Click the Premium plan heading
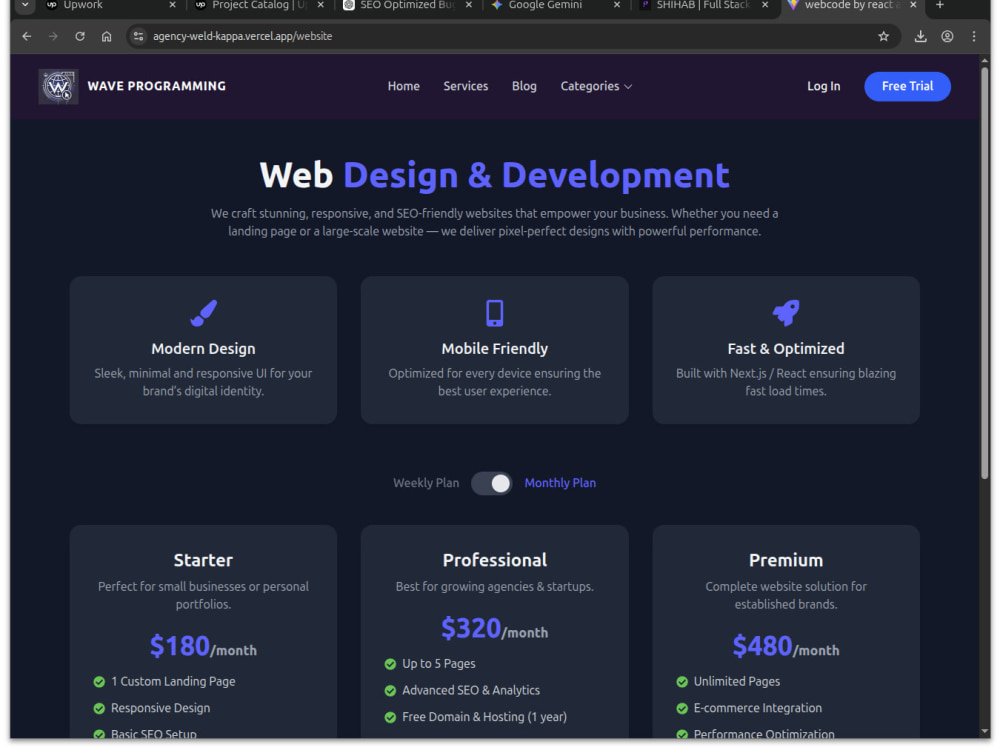The width and height of the screenshot is (1000, 750). click(x=786, y=561)
